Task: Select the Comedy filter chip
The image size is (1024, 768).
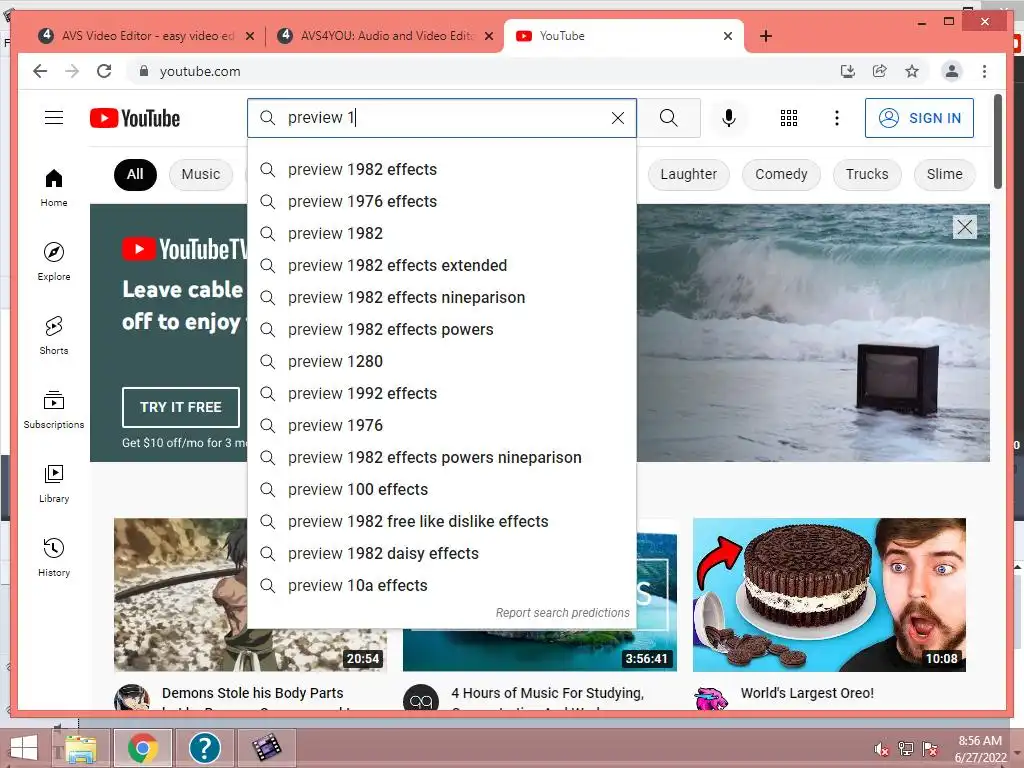Action: tap(781, 174)
